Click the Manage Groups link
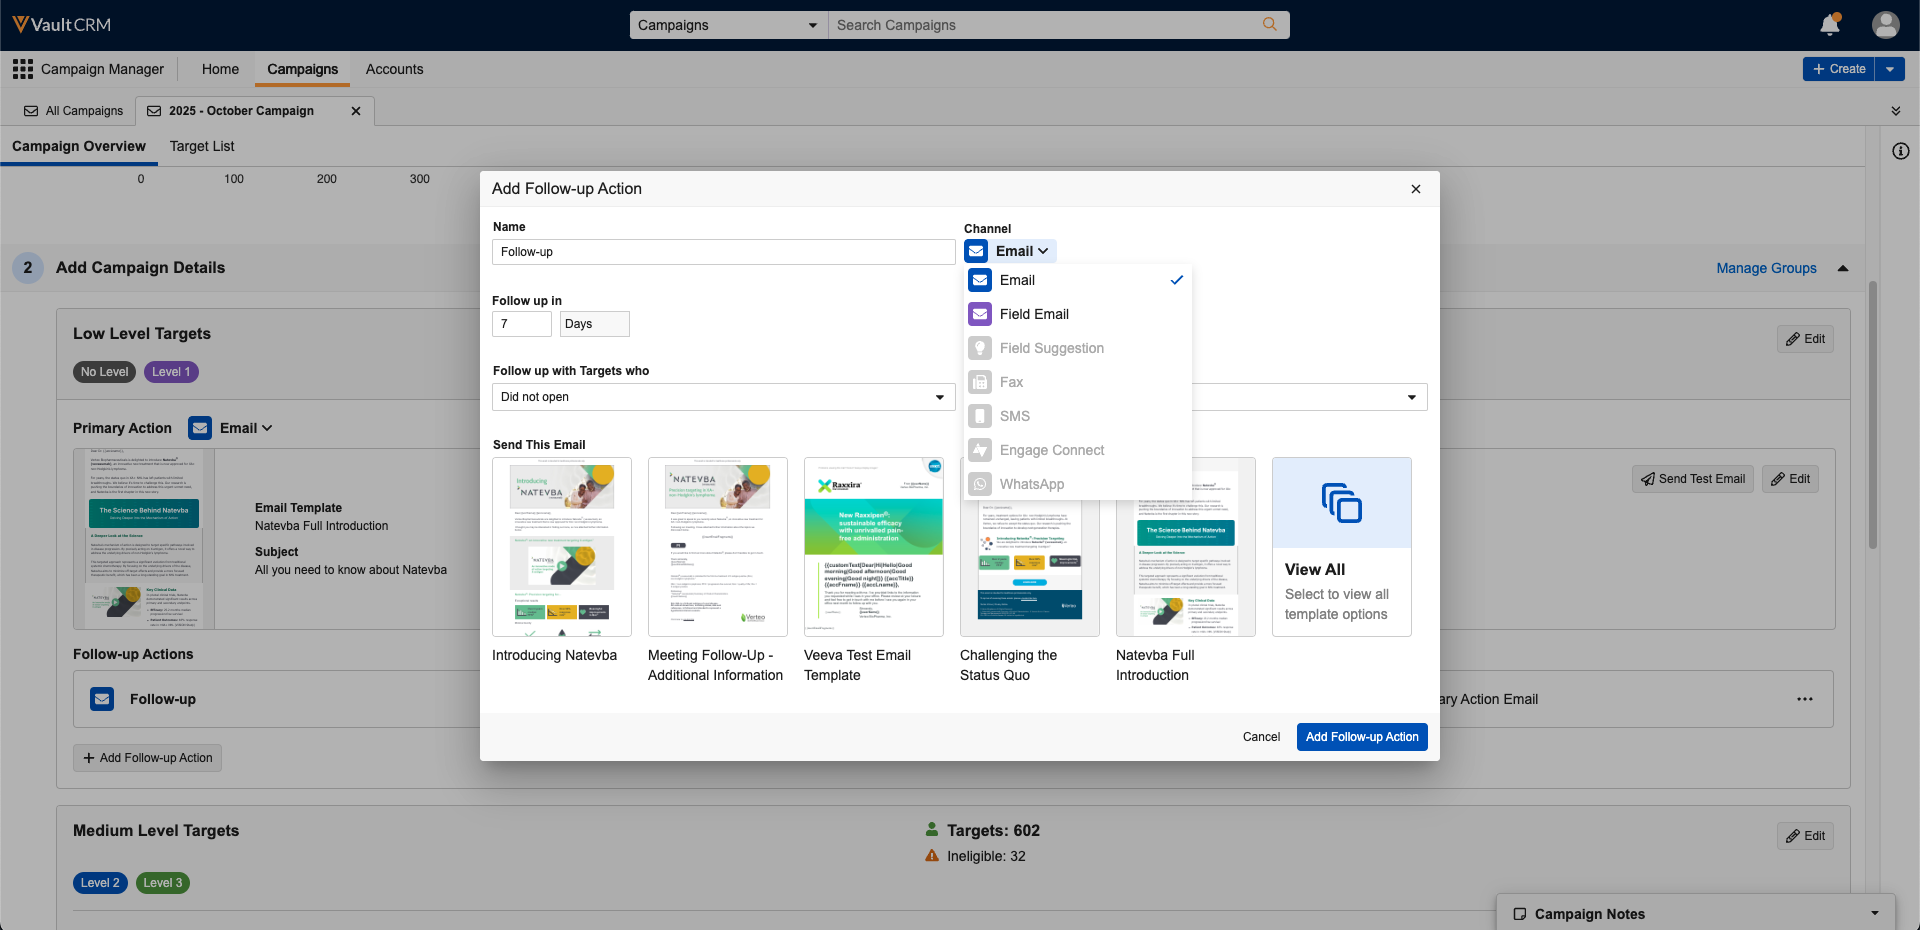 (x=1766, y=268)
